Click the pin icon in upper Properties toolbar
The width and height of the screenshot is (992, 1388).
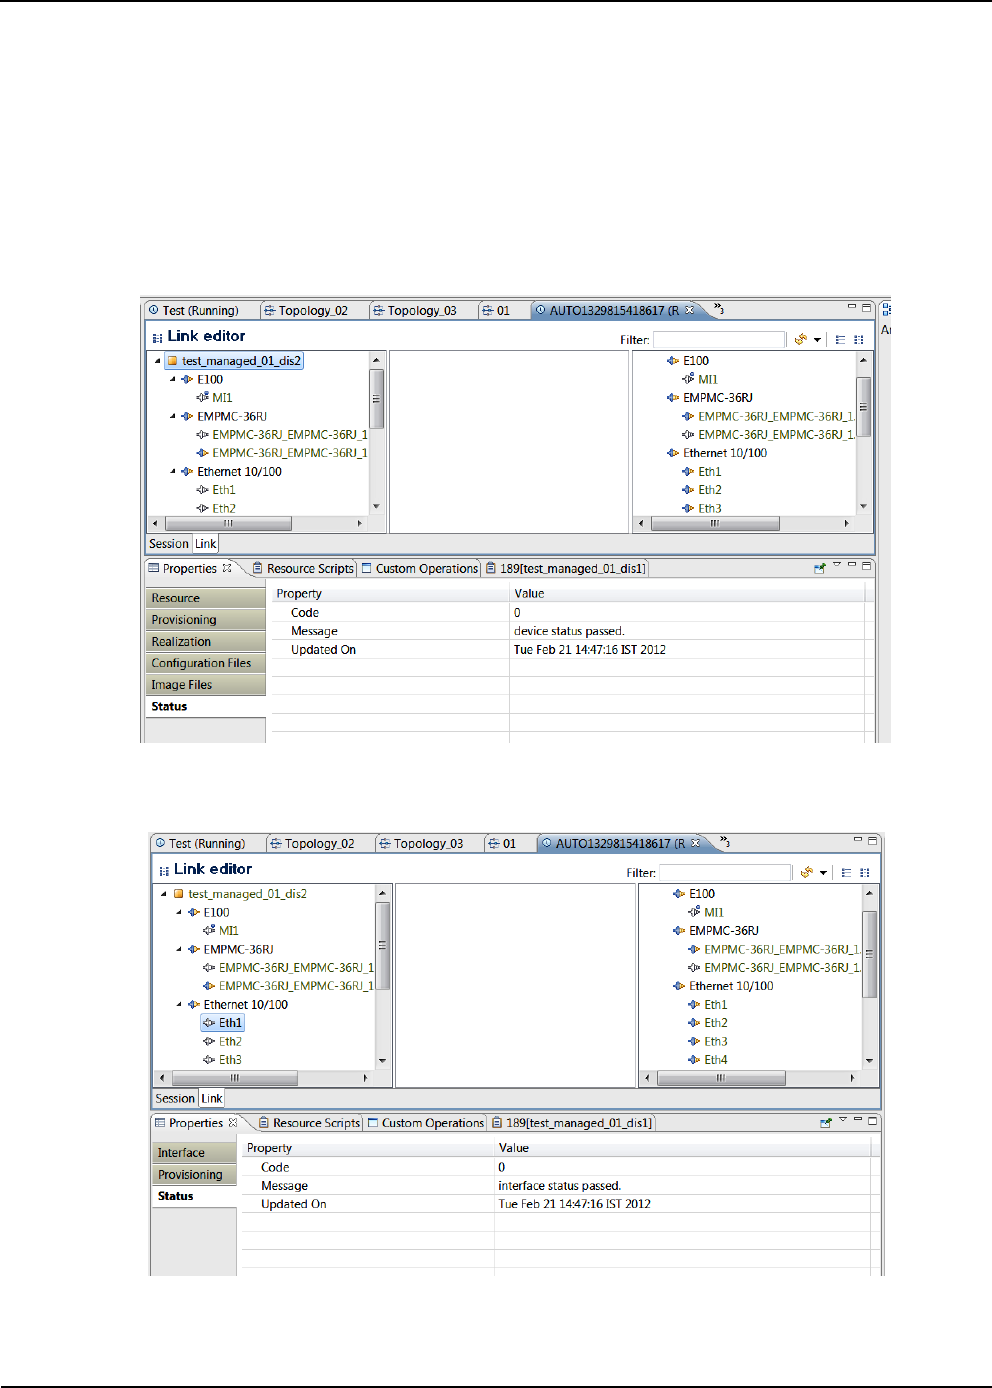coord(819,568)
